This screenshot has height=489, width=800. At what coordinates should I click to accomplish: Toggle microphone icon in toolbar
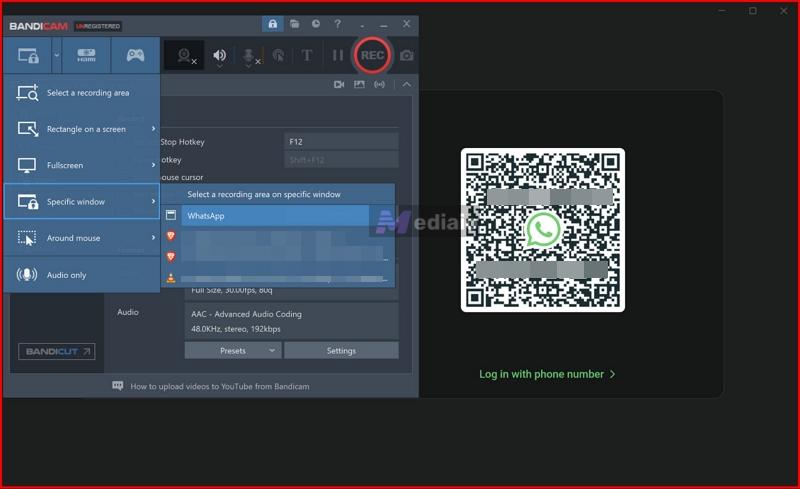(249, 56)
